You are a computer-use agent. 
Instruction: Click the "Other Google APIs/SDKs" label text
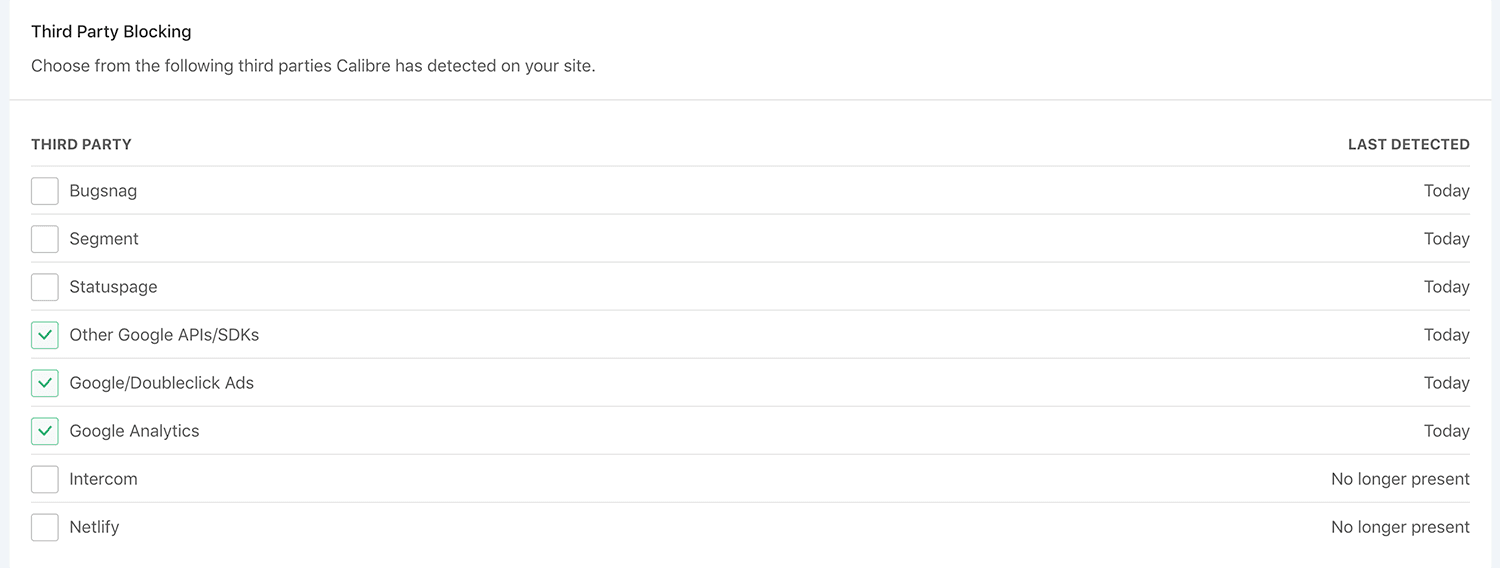coord(164,335)
